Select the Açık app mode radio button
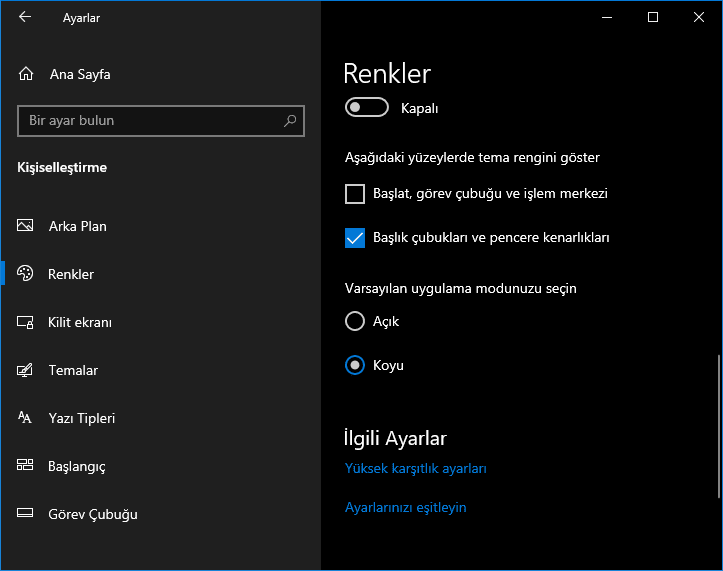Image resolution: width=723 pixels, height=571 pixels. (355, 321)
